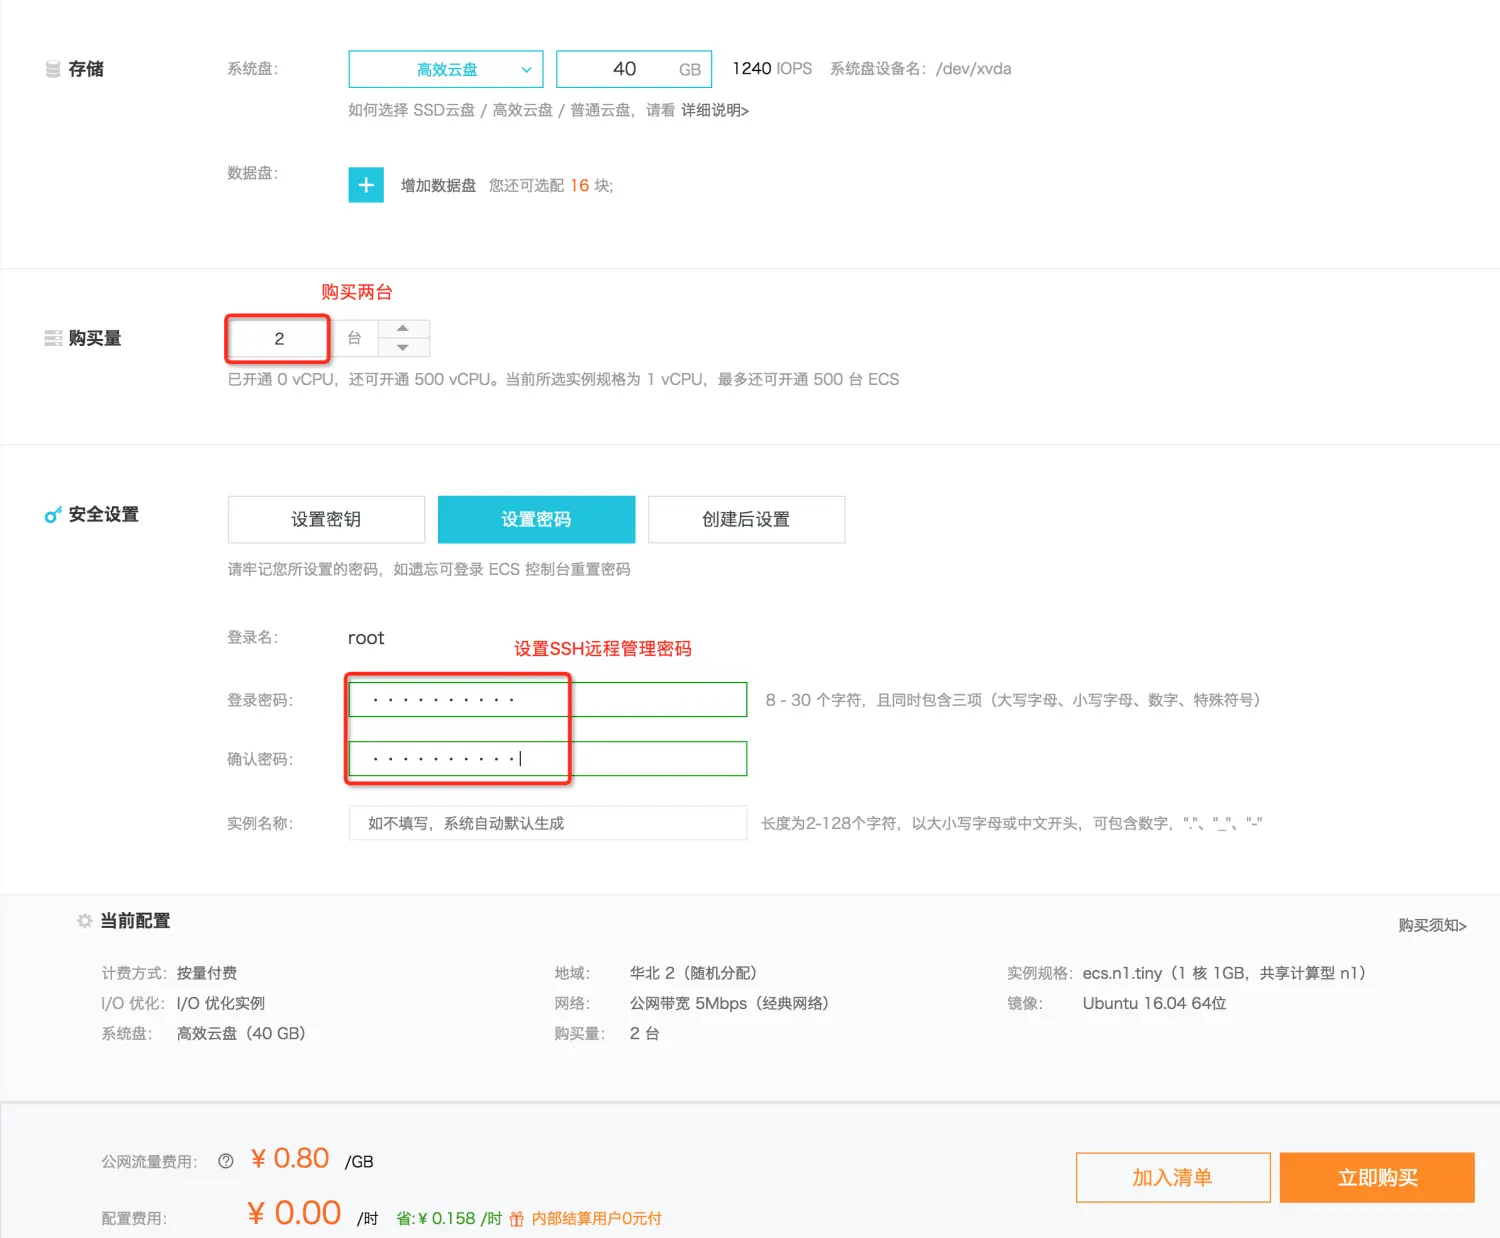Click the system disk size field showing 40 GB
Image resolution: width=1500 pixels, height=1238 pixels.
[x=634, y=69]
